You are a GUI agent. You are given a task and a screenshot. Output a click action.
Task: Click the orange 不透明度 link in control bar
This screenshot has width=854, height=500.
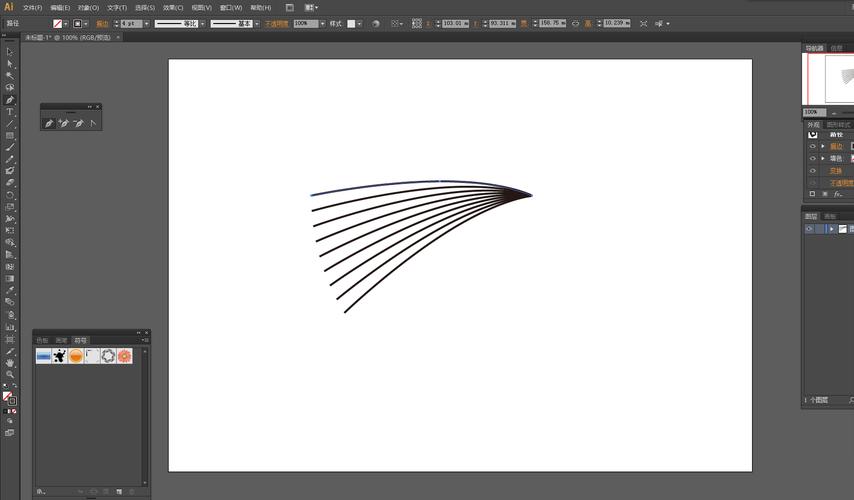[277, 23]
